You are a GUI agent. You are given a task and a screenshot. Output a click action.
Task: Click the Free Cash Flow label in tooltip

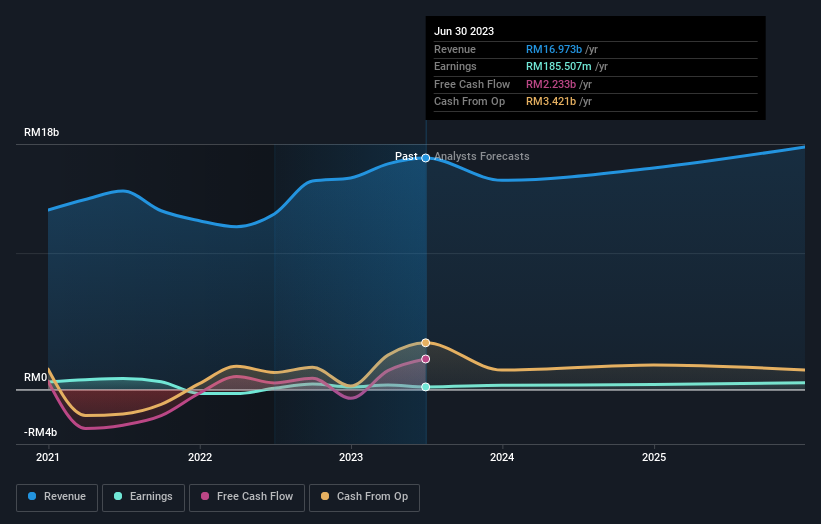tap(472, 84)
